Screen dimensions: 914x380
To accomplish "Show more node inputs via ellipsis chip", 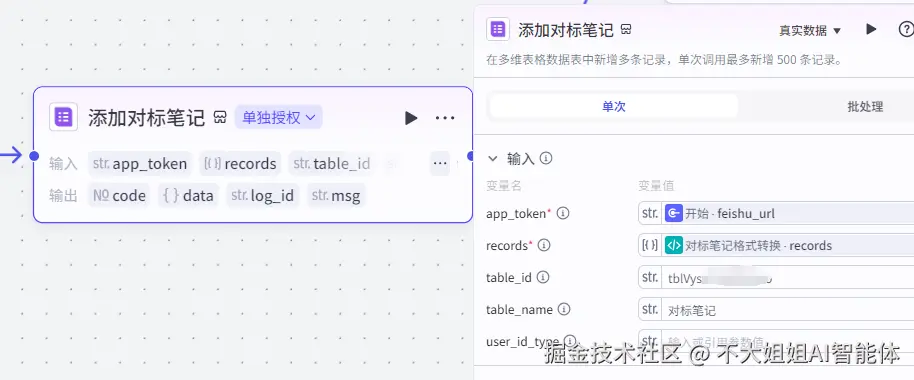I will coord(440,164).
